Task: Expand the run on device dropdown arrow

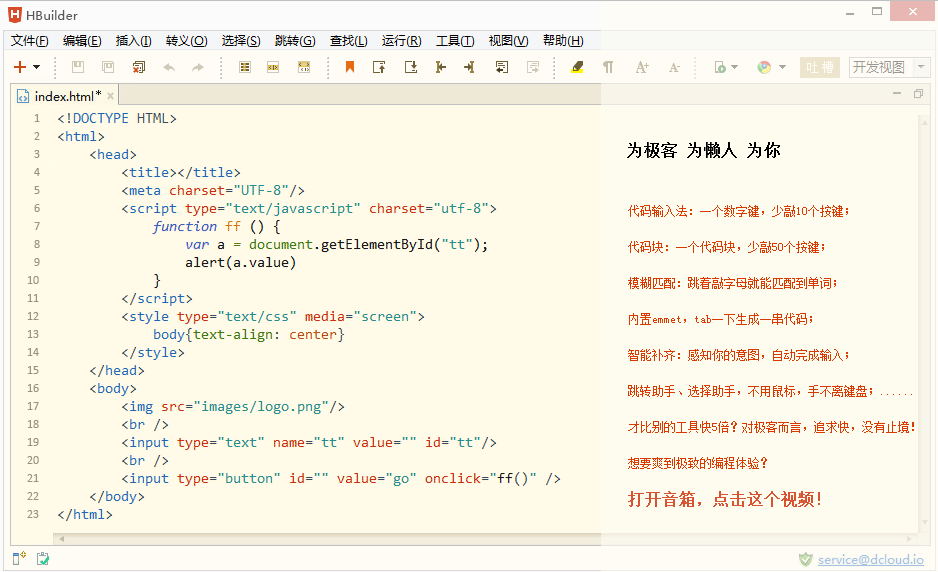Action: pyautogui.click(x=735, y=67)
